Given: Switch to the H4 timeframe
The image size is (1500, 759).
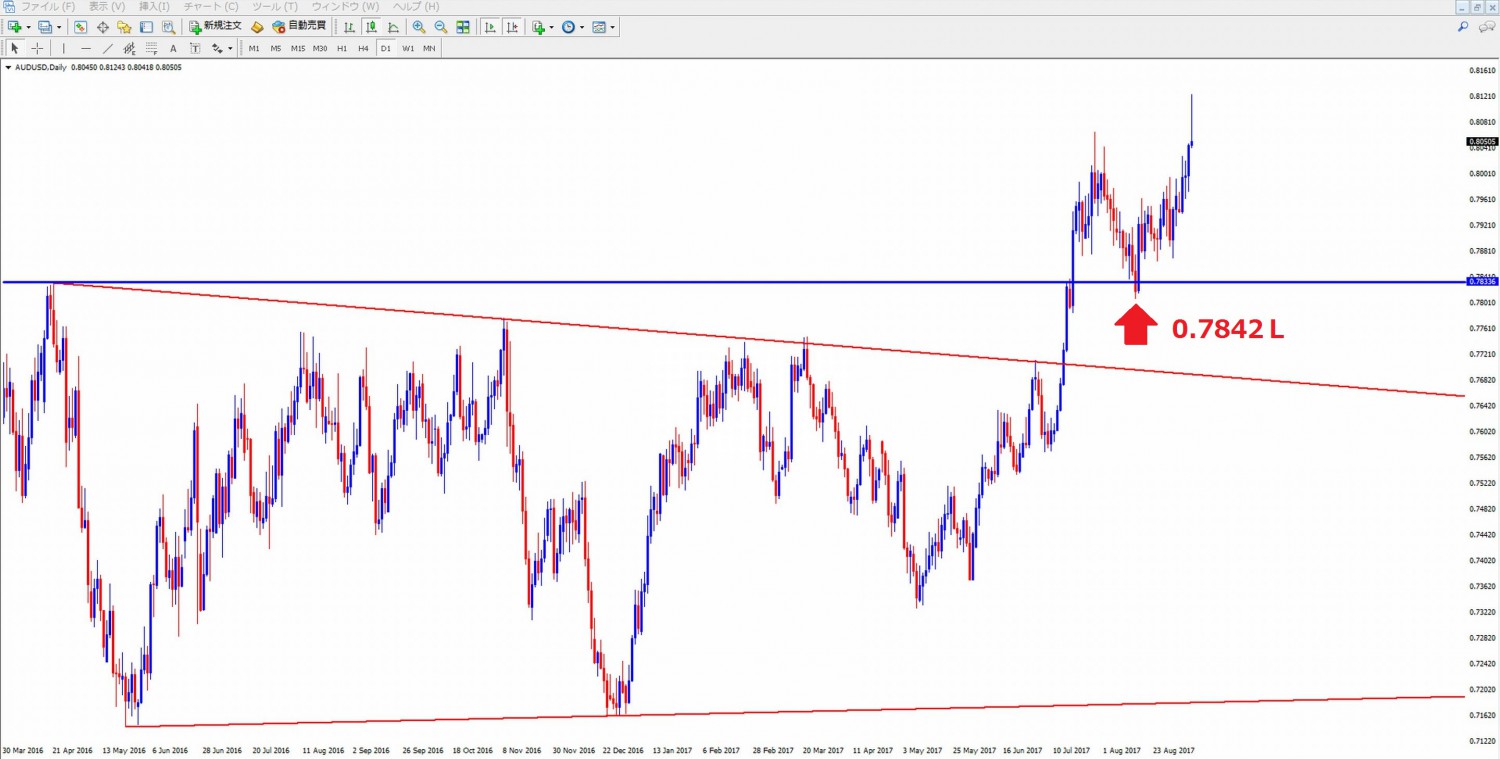Looking at the screenshot, I should click(363, 48).
